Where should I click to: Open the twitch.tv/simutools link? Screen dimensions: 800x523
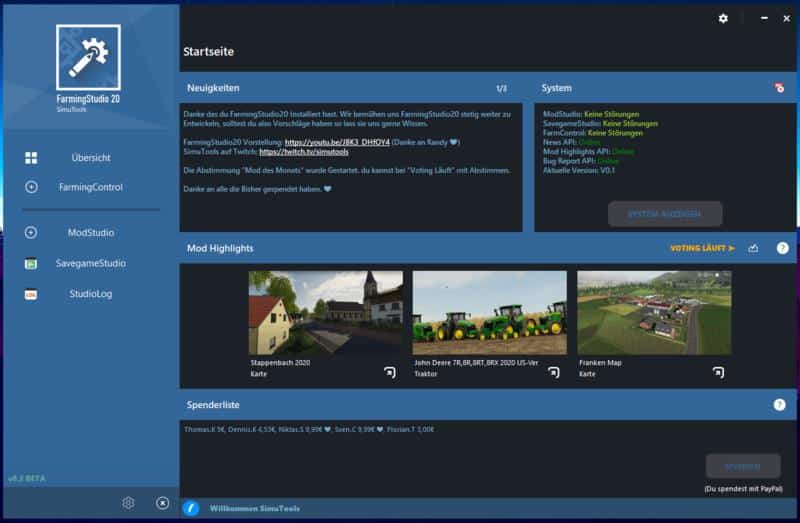click(x=305, y=152)
